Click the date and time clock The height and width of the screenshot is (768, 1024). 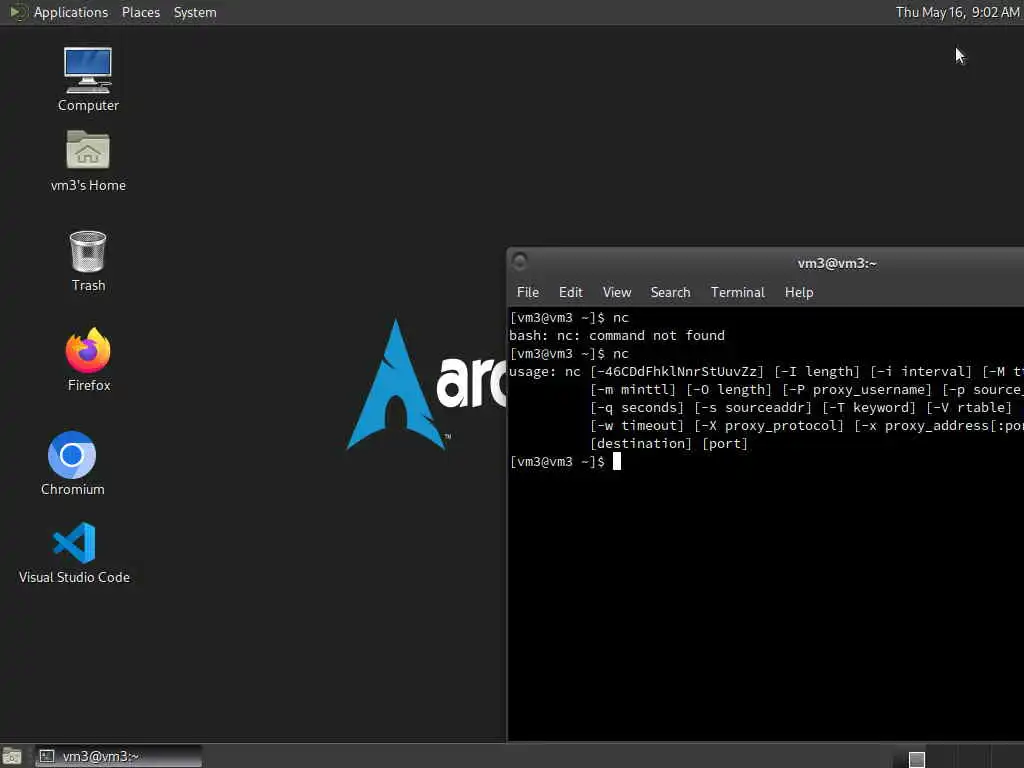click(957, 12)
